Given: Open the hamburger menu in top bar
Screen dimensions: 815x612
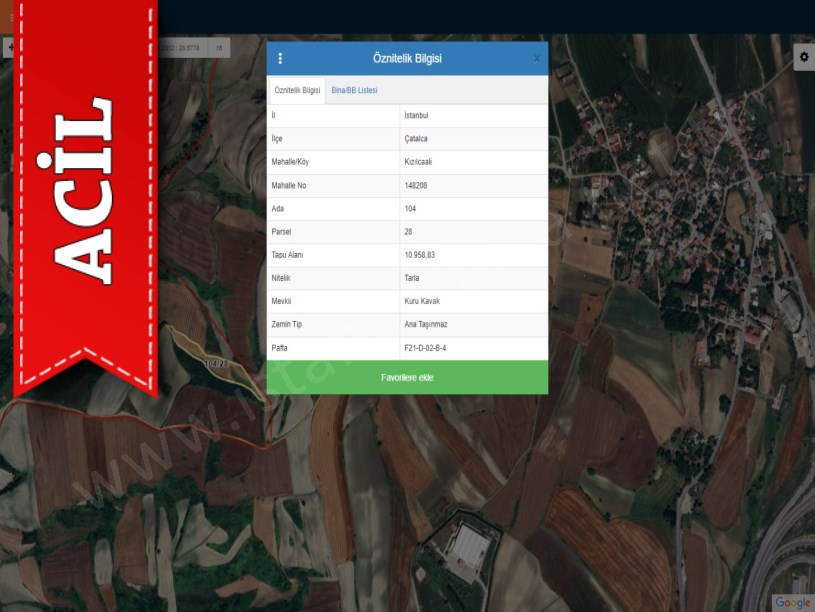Looking at the screenshot, I should (12, 17).
